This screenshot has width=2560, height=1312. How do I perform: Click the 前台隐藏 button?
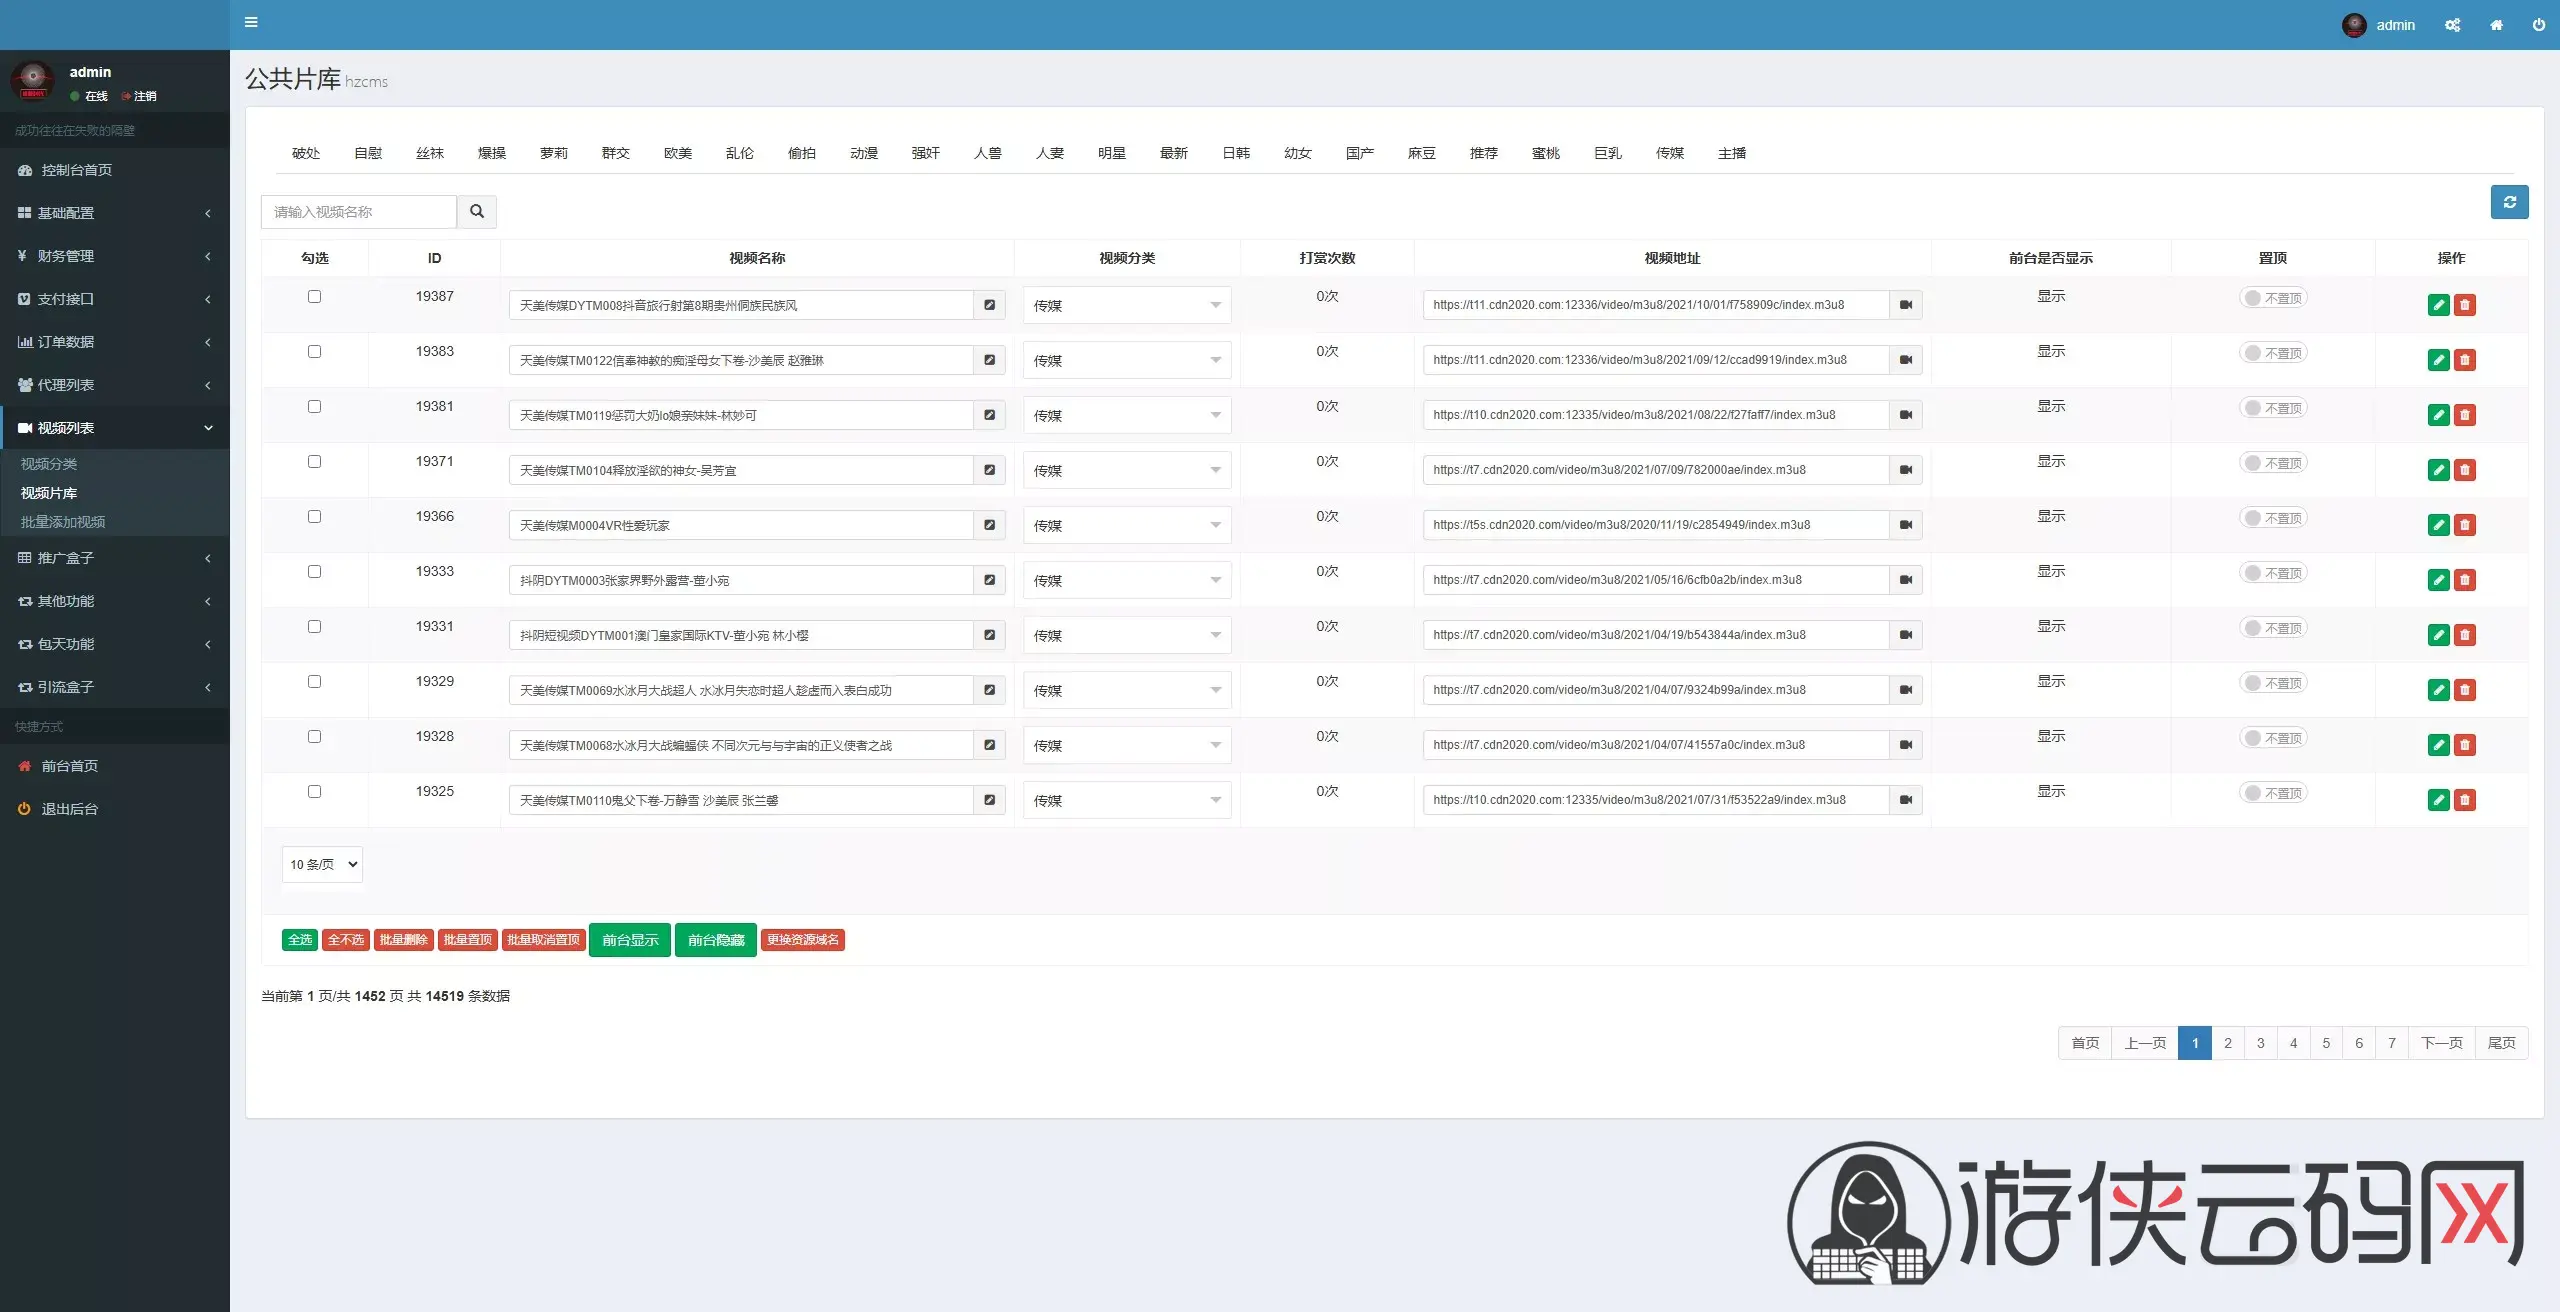(x=716, y=940)
